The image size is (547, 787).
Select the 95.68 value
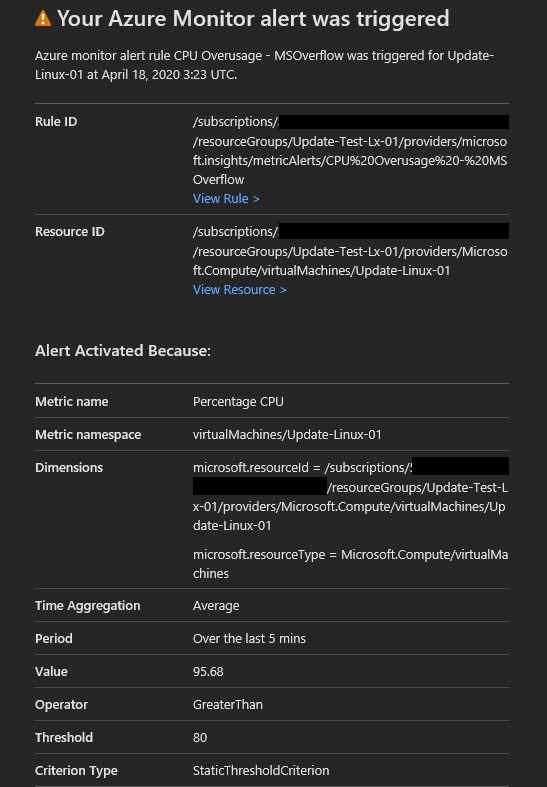208,672
